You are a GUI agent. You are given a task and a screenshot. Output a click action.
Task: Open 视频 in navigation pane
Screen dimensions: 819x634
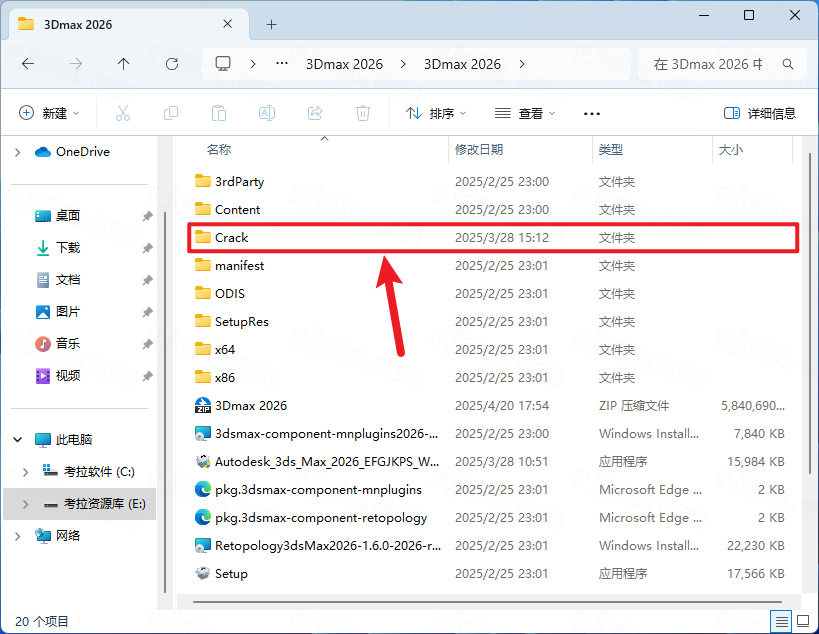click(x=68, y=376)
